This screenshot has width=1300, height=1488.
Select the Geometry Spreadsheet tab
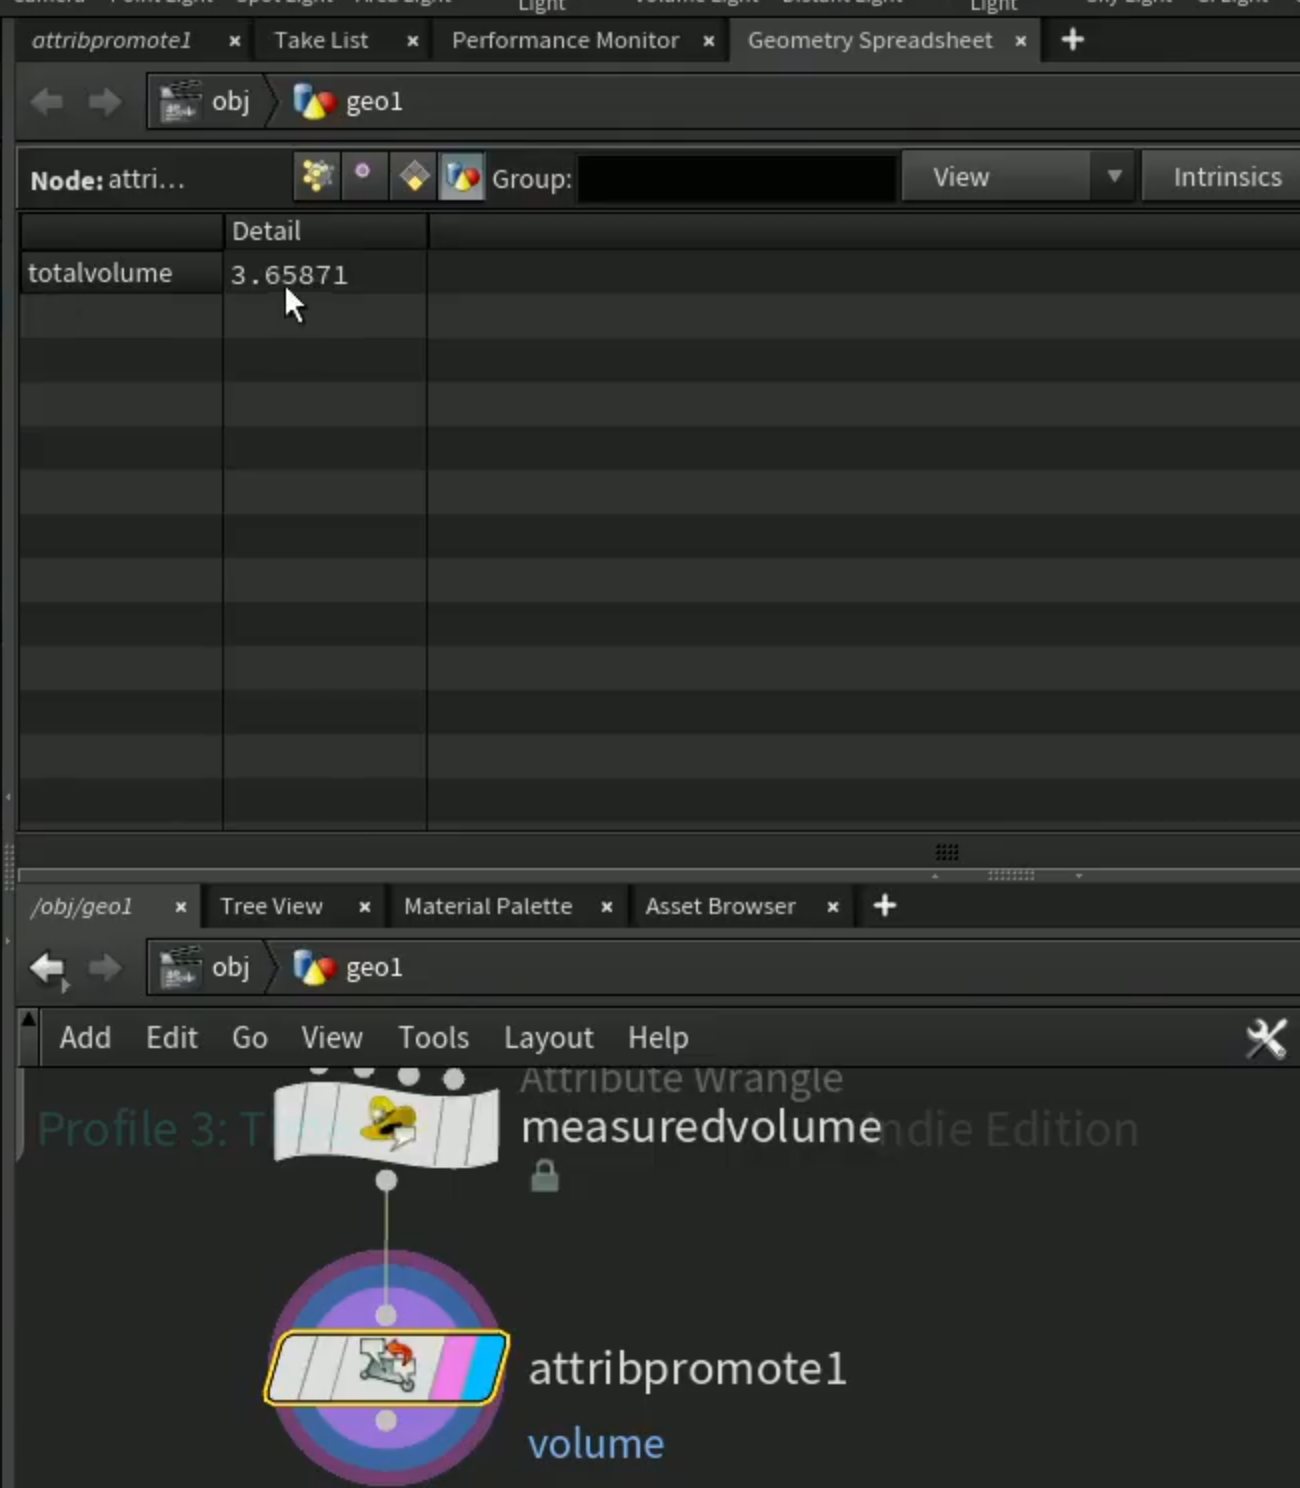point(870,40)
